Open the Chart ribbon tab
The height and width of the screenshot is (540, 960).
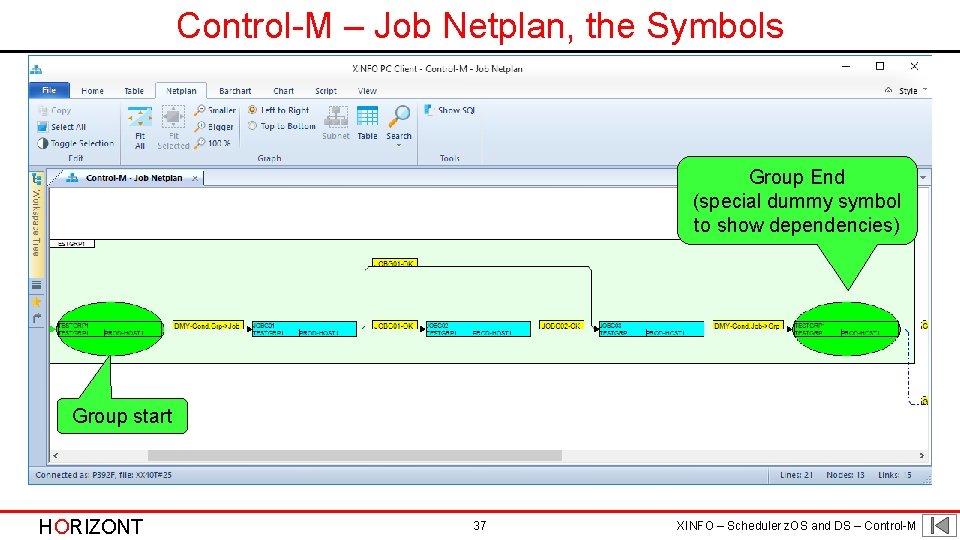tap(283, 91)
